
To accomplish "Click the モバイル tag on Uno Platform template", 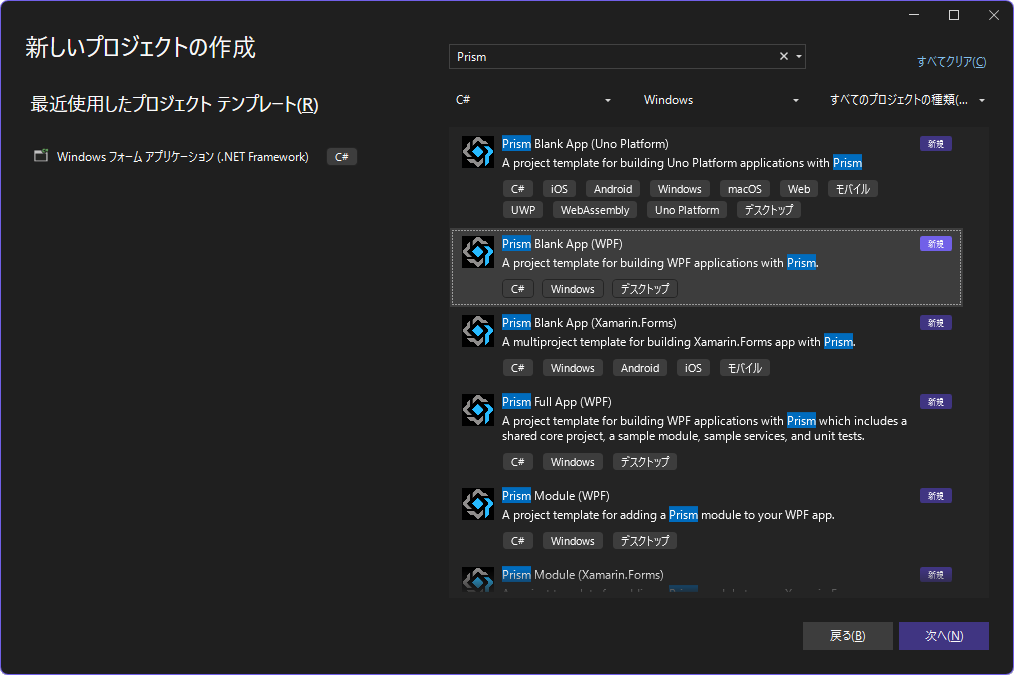I will coord(852,189).
